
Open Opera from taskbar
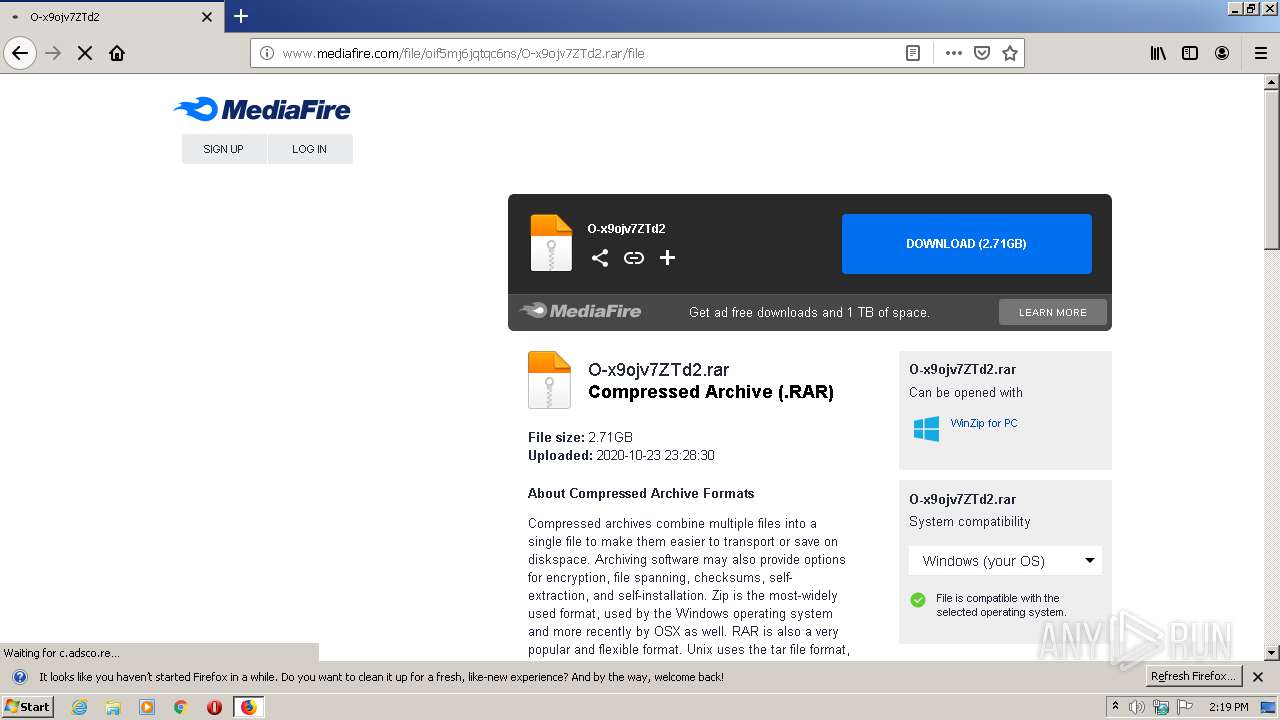214,707
